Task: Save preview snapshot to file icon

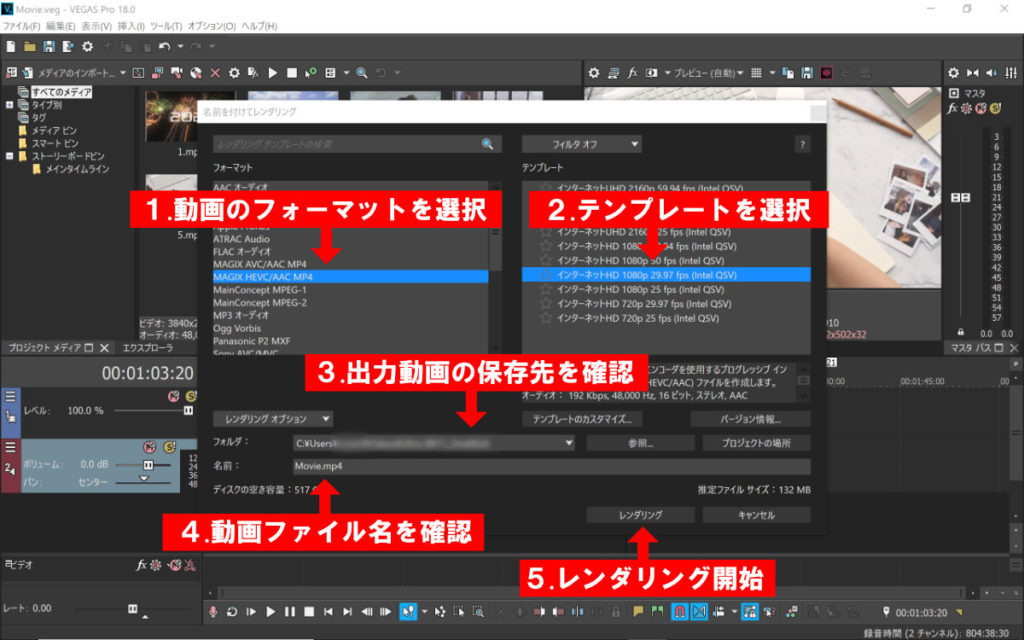Action: 807,73
